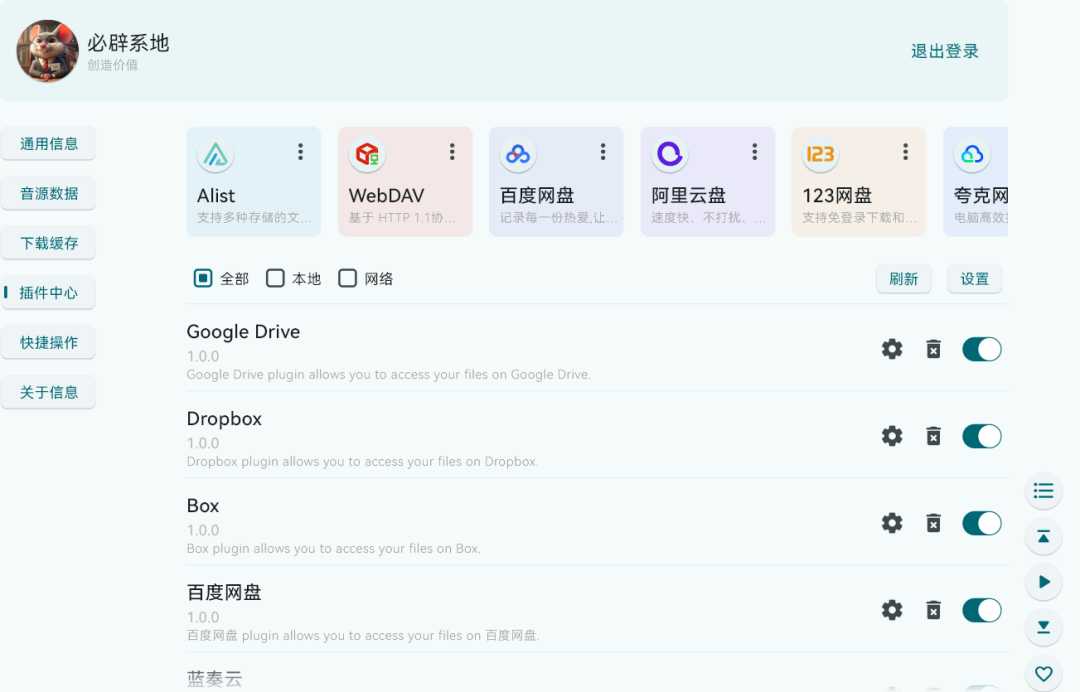Screen dimensions: 1080x692
Task: Open plugin 设置 button
Action: pyautogui.click(x=974, y=279)
